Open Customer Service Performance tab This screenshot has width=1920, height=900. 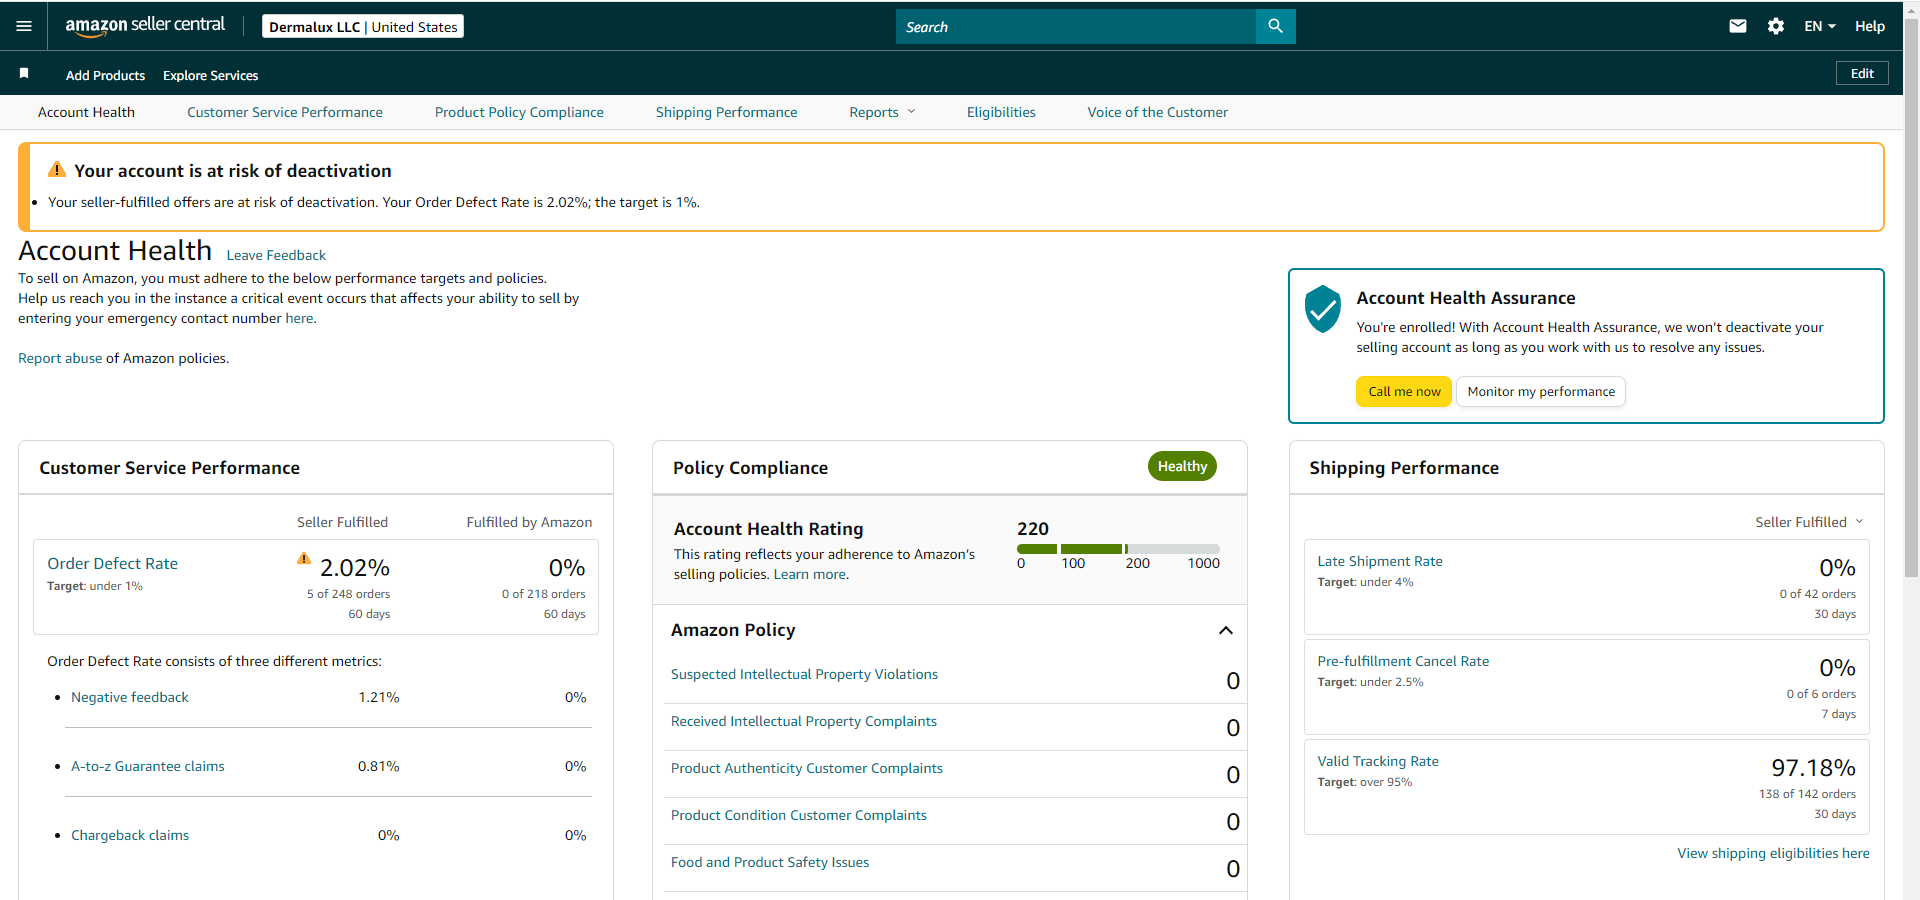click(x=285, y=112)
